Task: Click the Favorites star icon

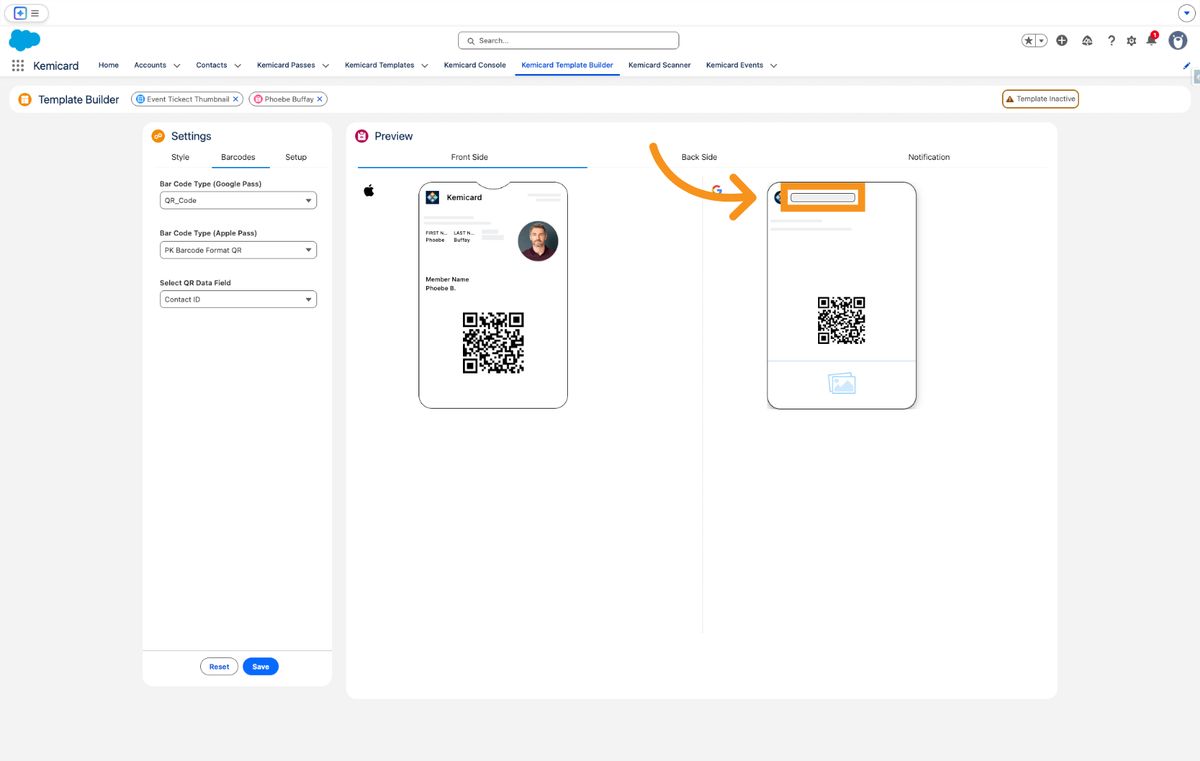Action: coord(1028,40)
